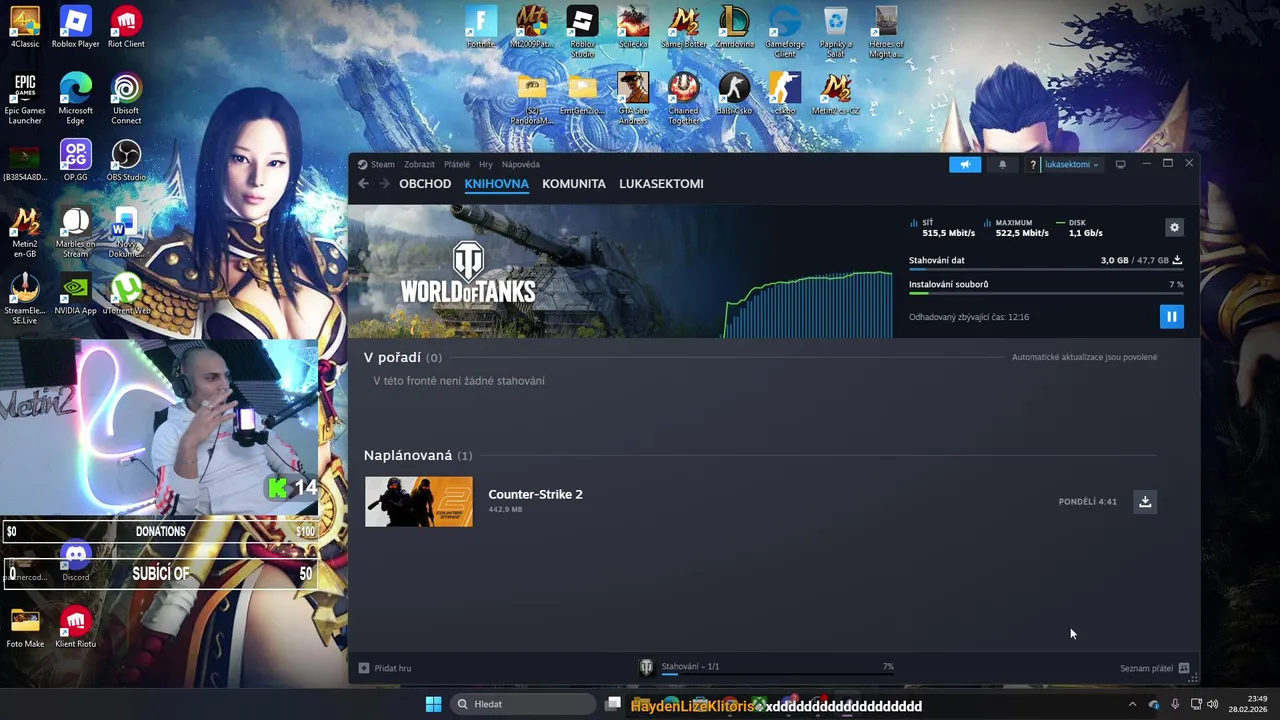The width and height of the screenshot is (1280, 720).
Task: Open the Zobrazit menu
Action: point(419,164)
